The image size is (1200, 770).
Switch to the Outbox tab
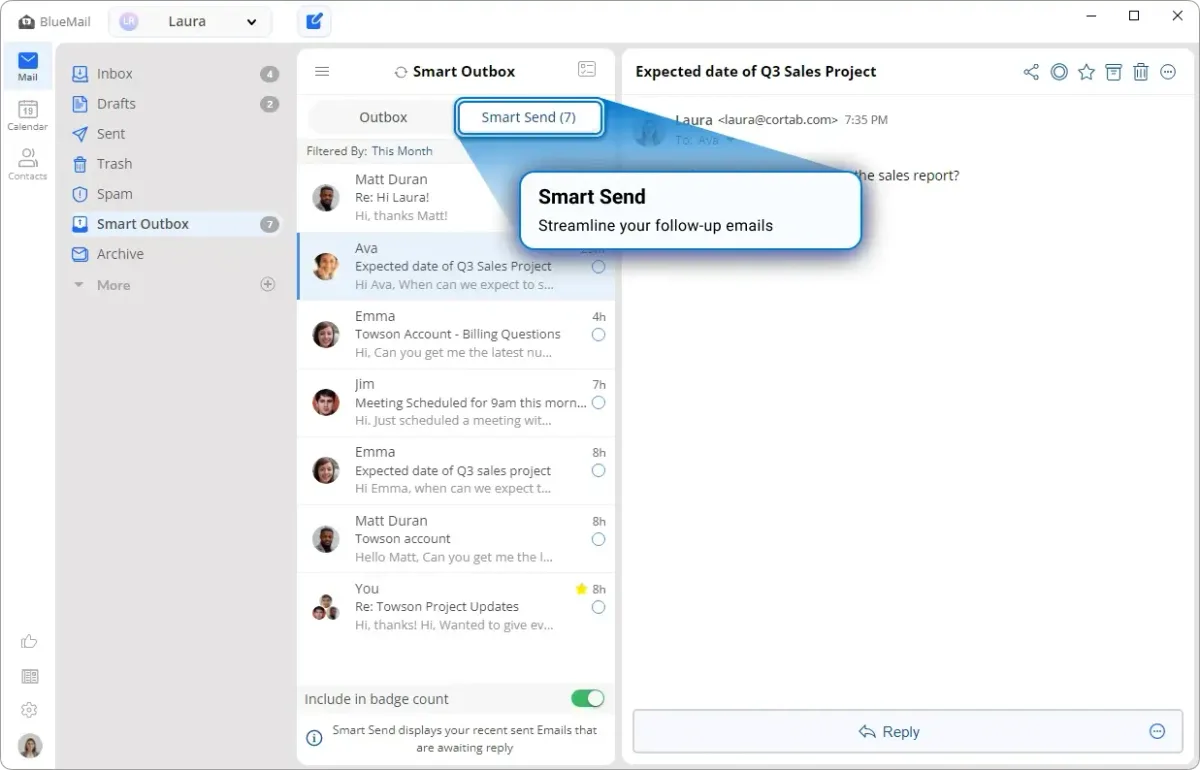tap(383, 117)
